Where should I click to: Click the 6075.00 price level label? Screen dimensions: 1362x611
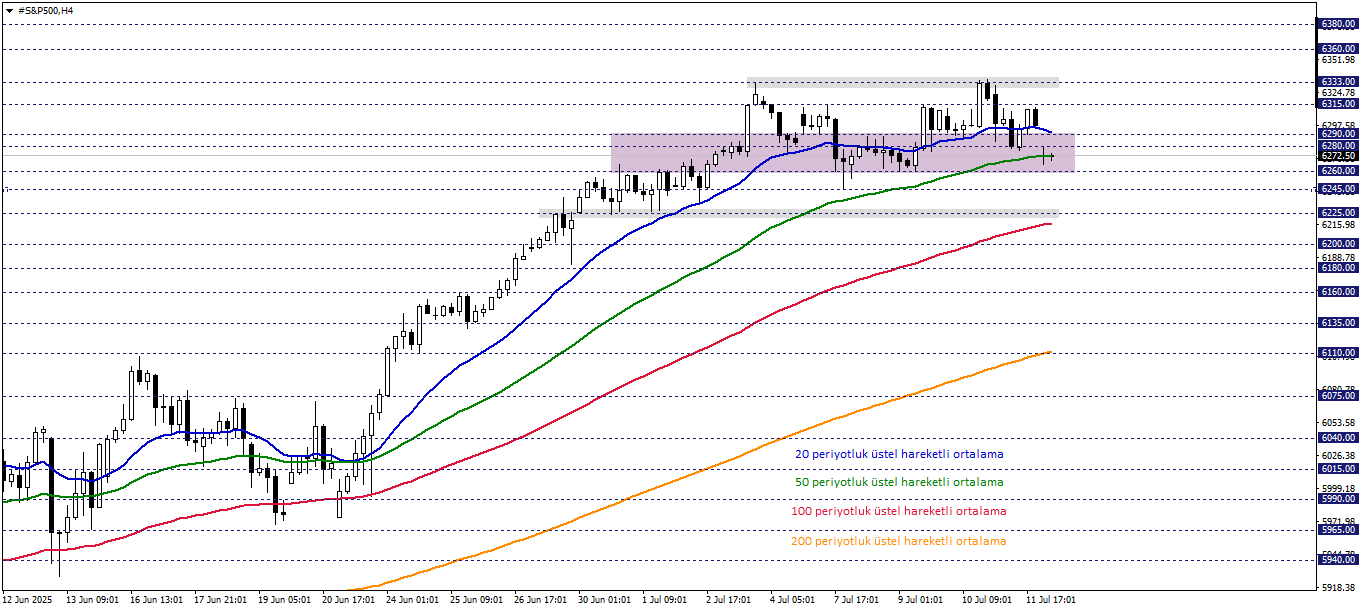[1338, 395]
